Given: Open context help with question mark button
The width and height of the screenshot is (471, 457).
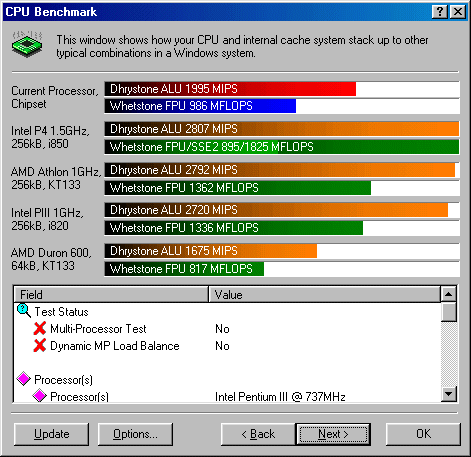Looking at the screenshot, I should click(x=440, y=12).
